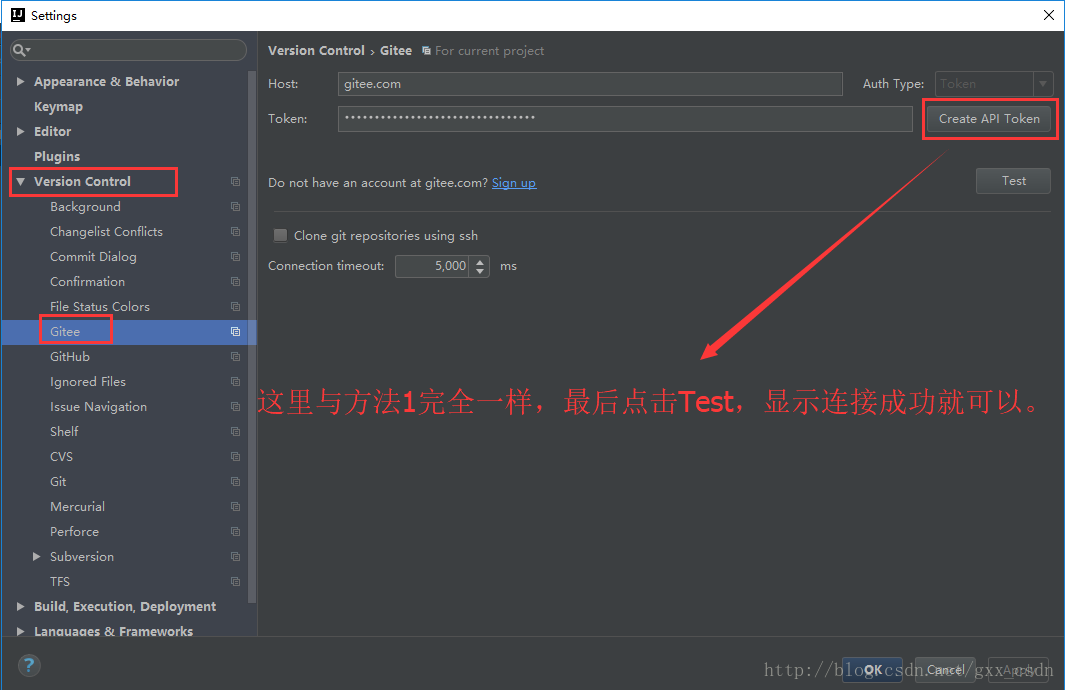Click project-level icon beside Background
This screenshot has width=1065, height=690.
click(235, 206)
